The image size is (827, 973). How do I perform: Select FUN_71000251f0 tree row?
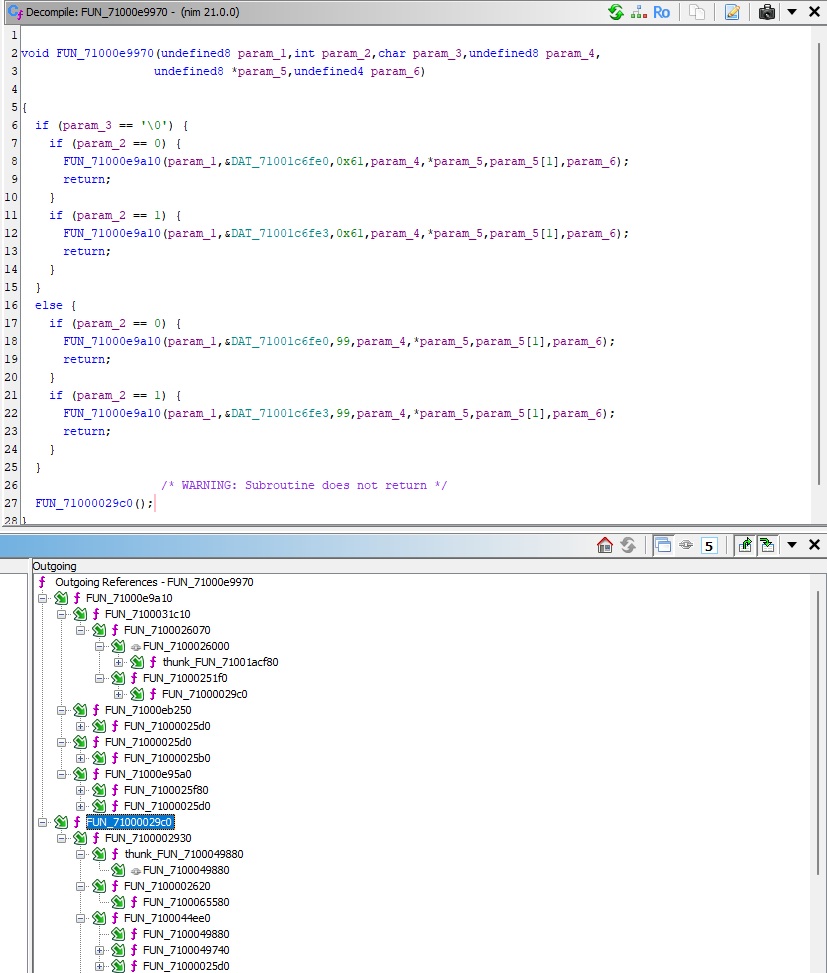185,678
